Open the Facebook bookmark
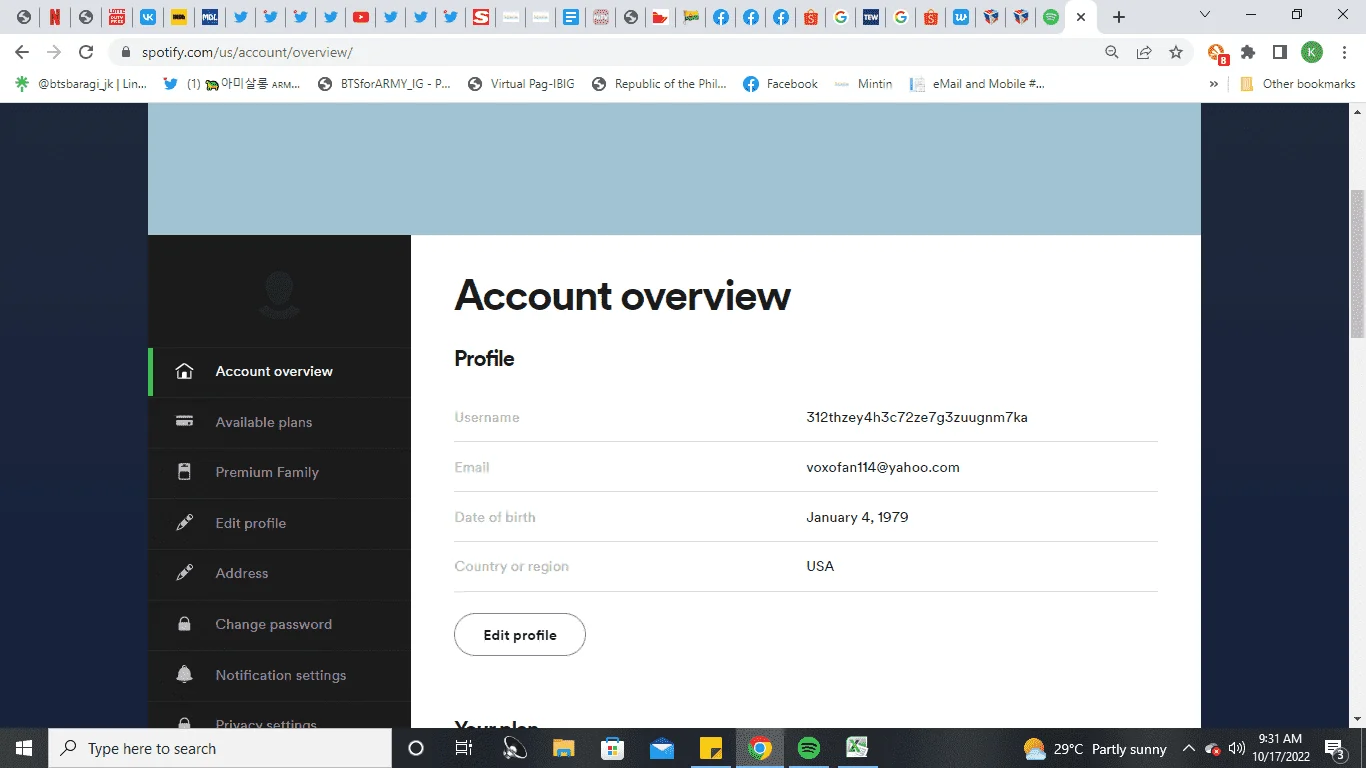The width and height of the screenshot is (1366, 768). [x=781, y=84]
